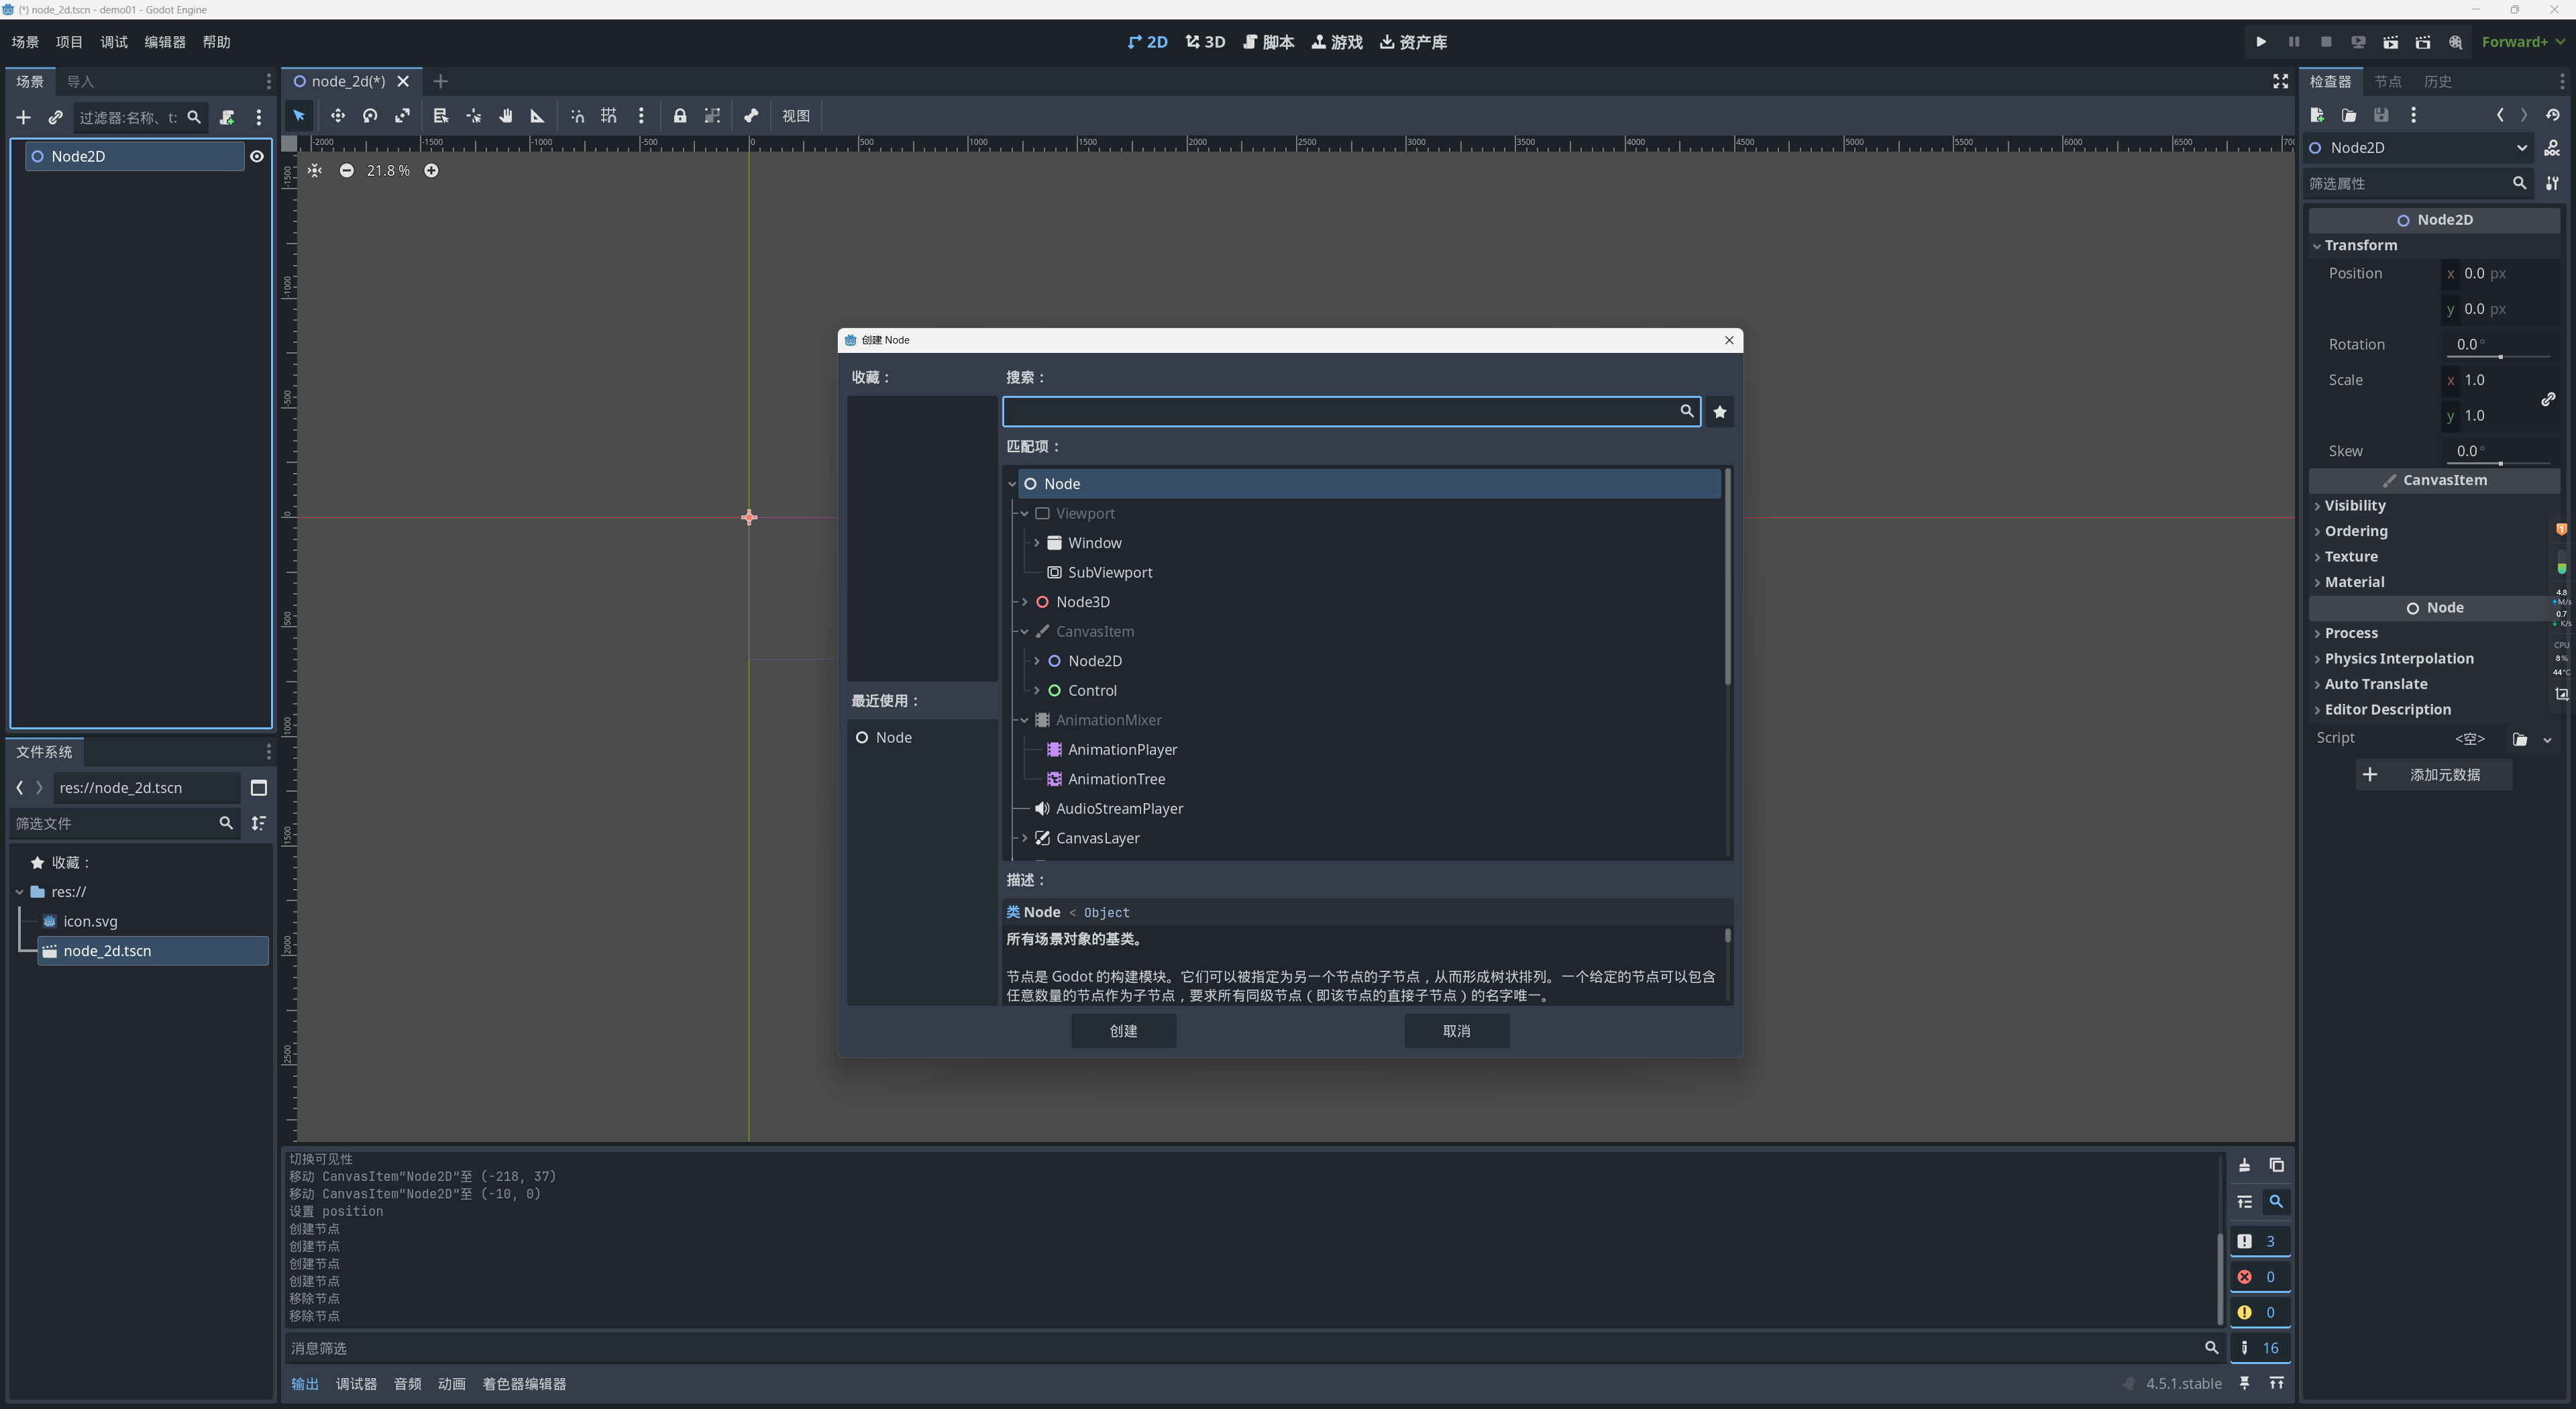The image size is (2576, 1409).
Task: Expand the Node3D tree entry
Action: coord(1024,602)
